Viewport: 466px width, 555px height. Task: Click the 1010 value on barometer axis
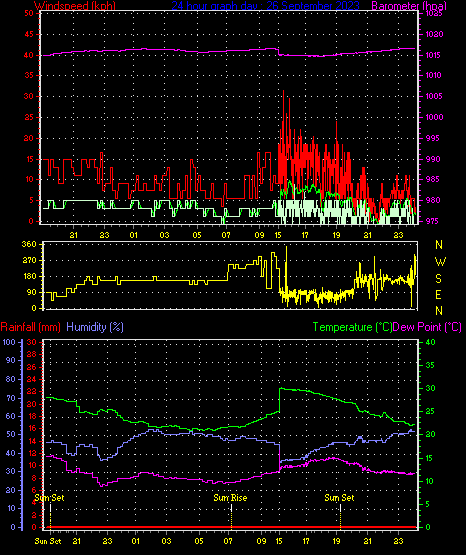point(434,75)
